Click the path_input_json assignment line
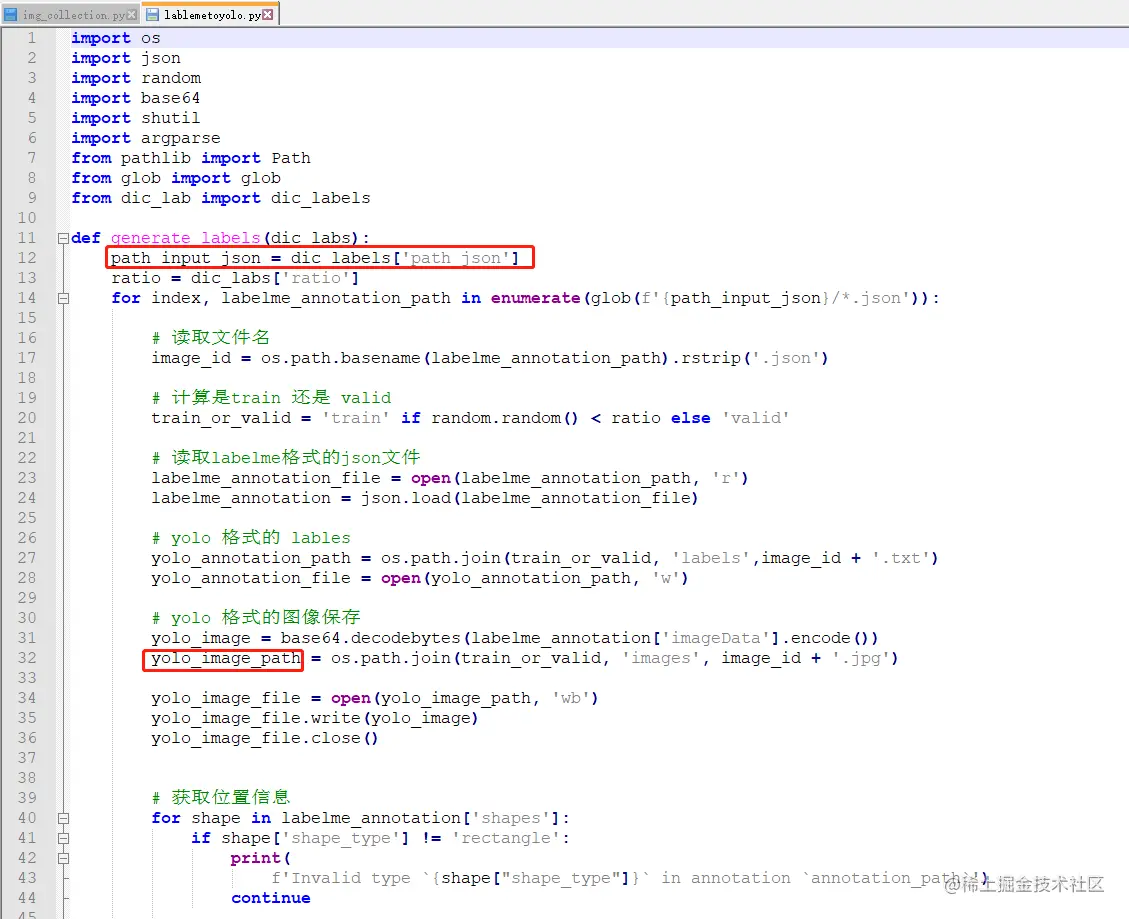The image size is (1129, 919). [315, 258]
